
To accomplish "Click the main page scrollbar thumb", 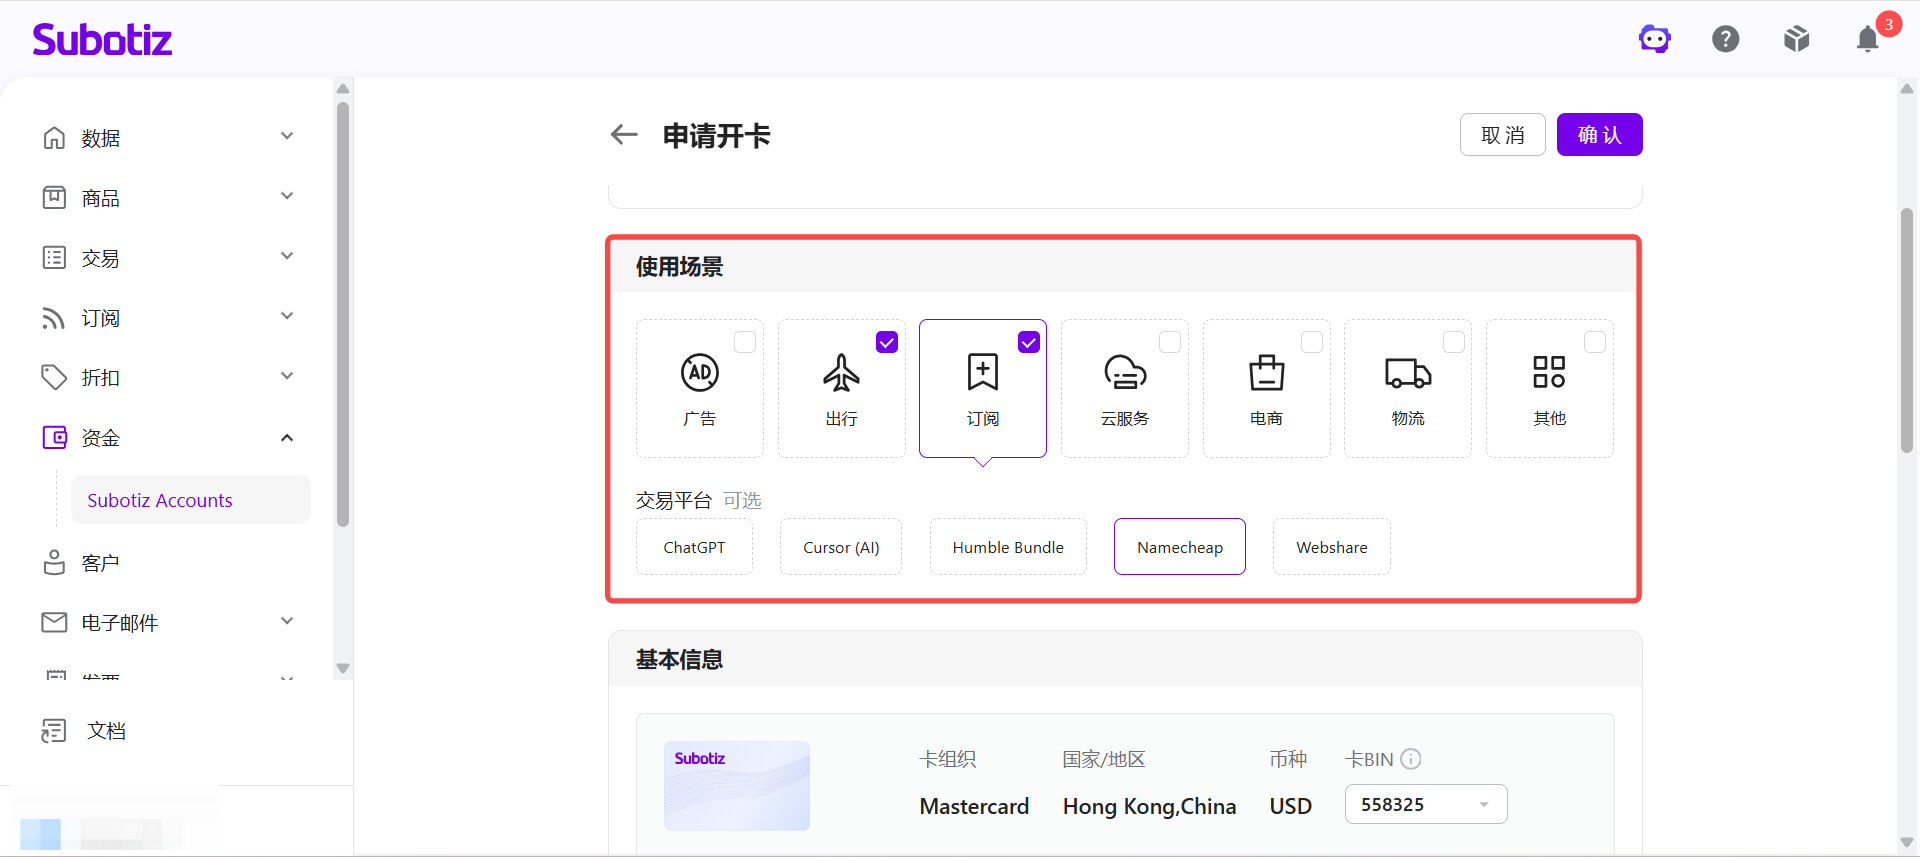I will (1907, 330).
